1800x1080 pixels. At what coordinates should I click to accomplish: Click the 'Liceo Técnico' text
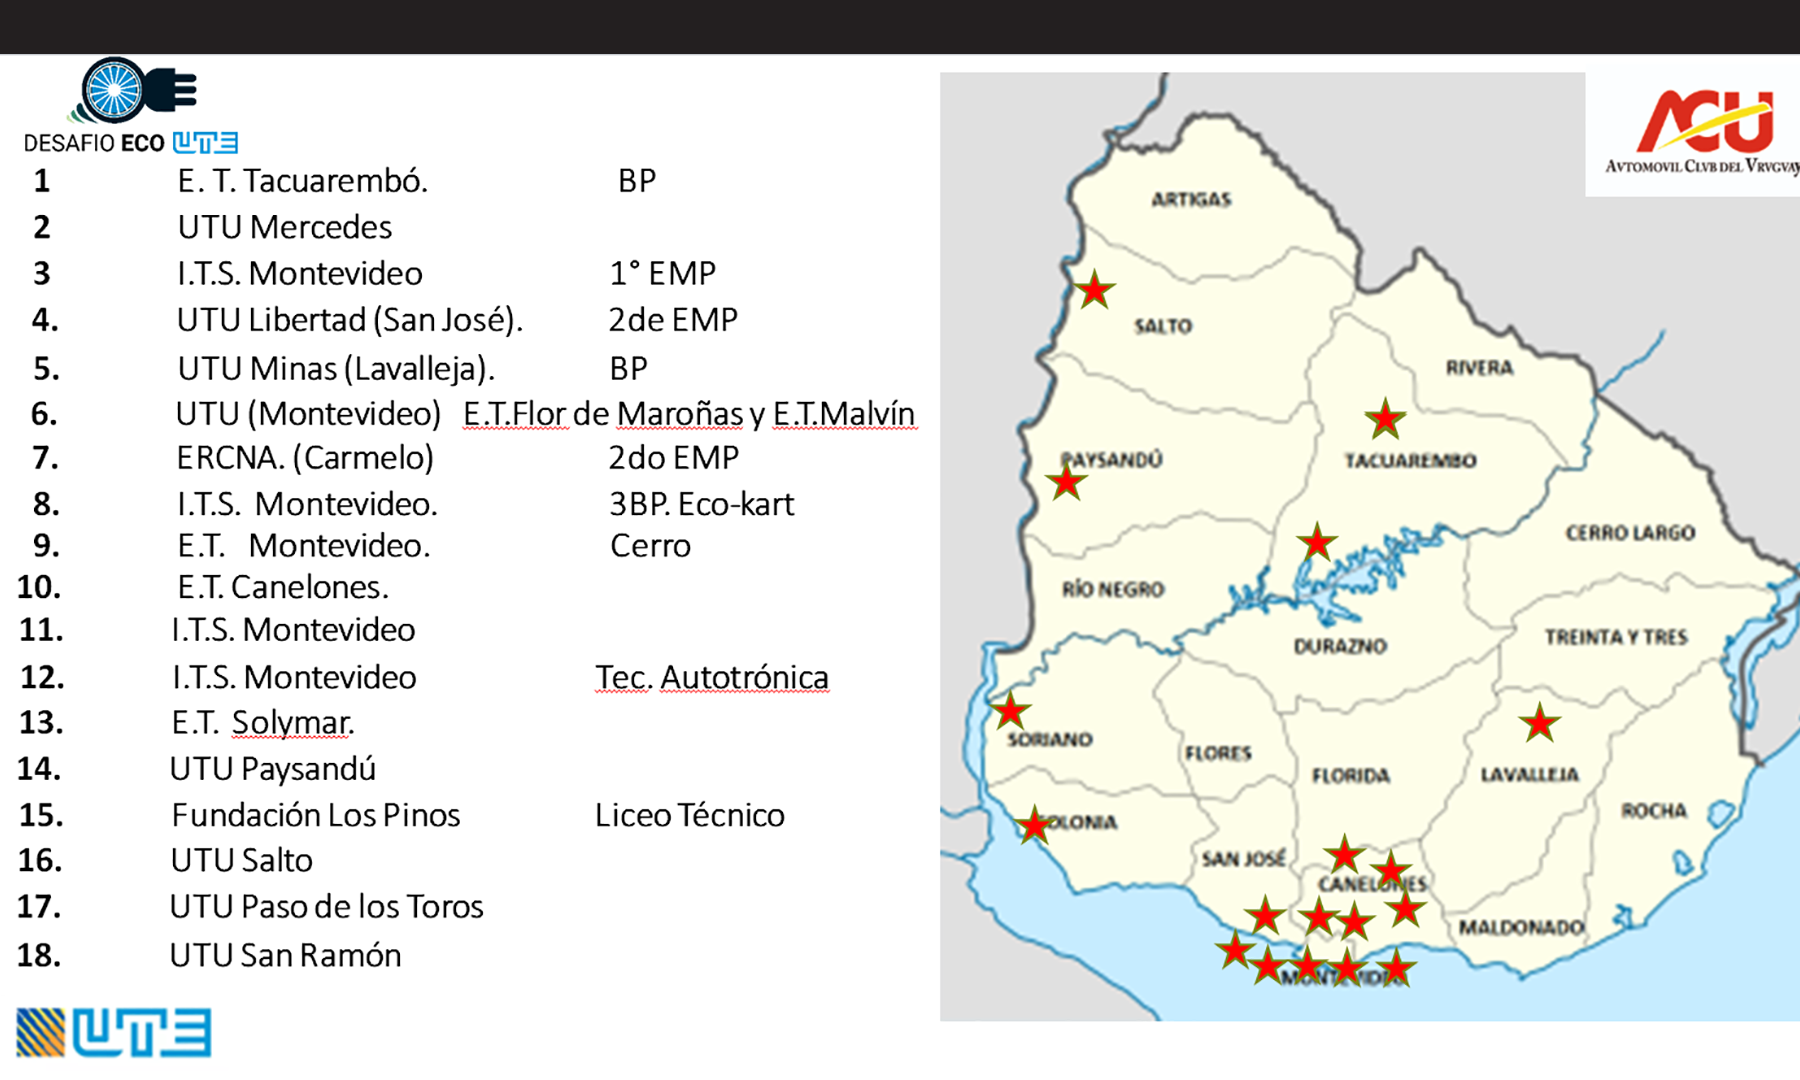[x=690, y=815]
